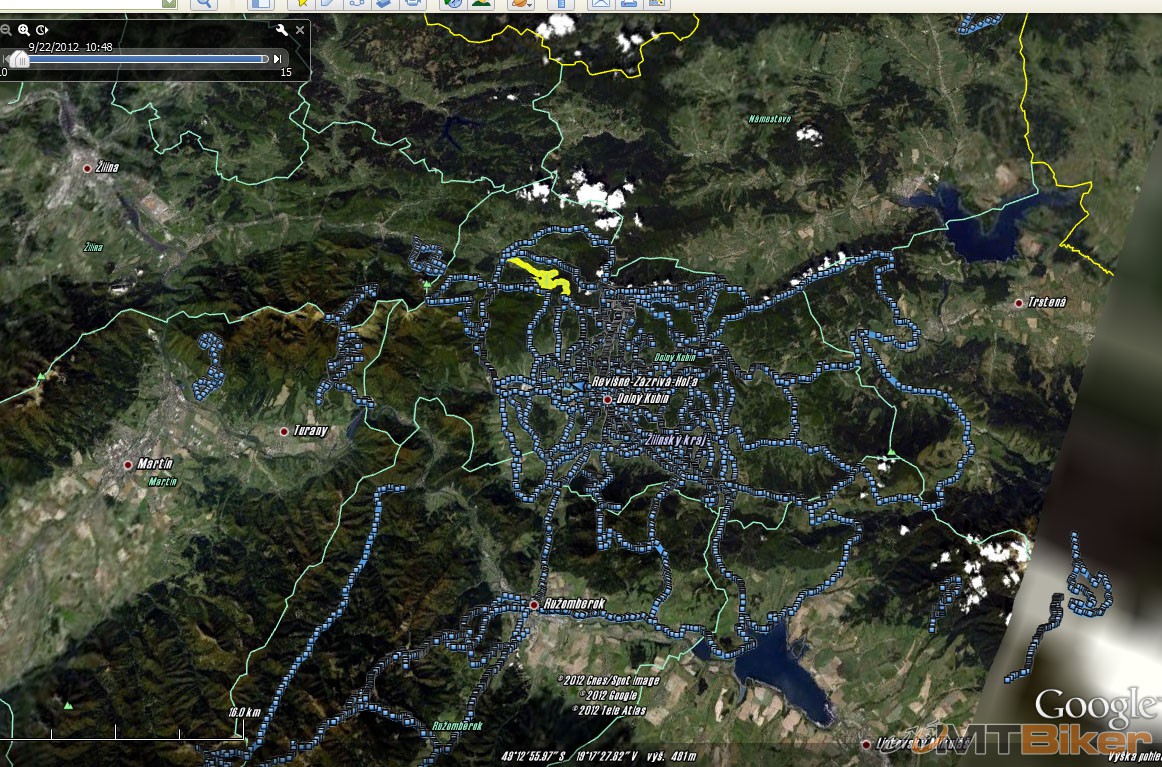The height and width of the screenshot is (767, 1162).
Task: Click the Trstená town placemark
Action: point(1019,302)
